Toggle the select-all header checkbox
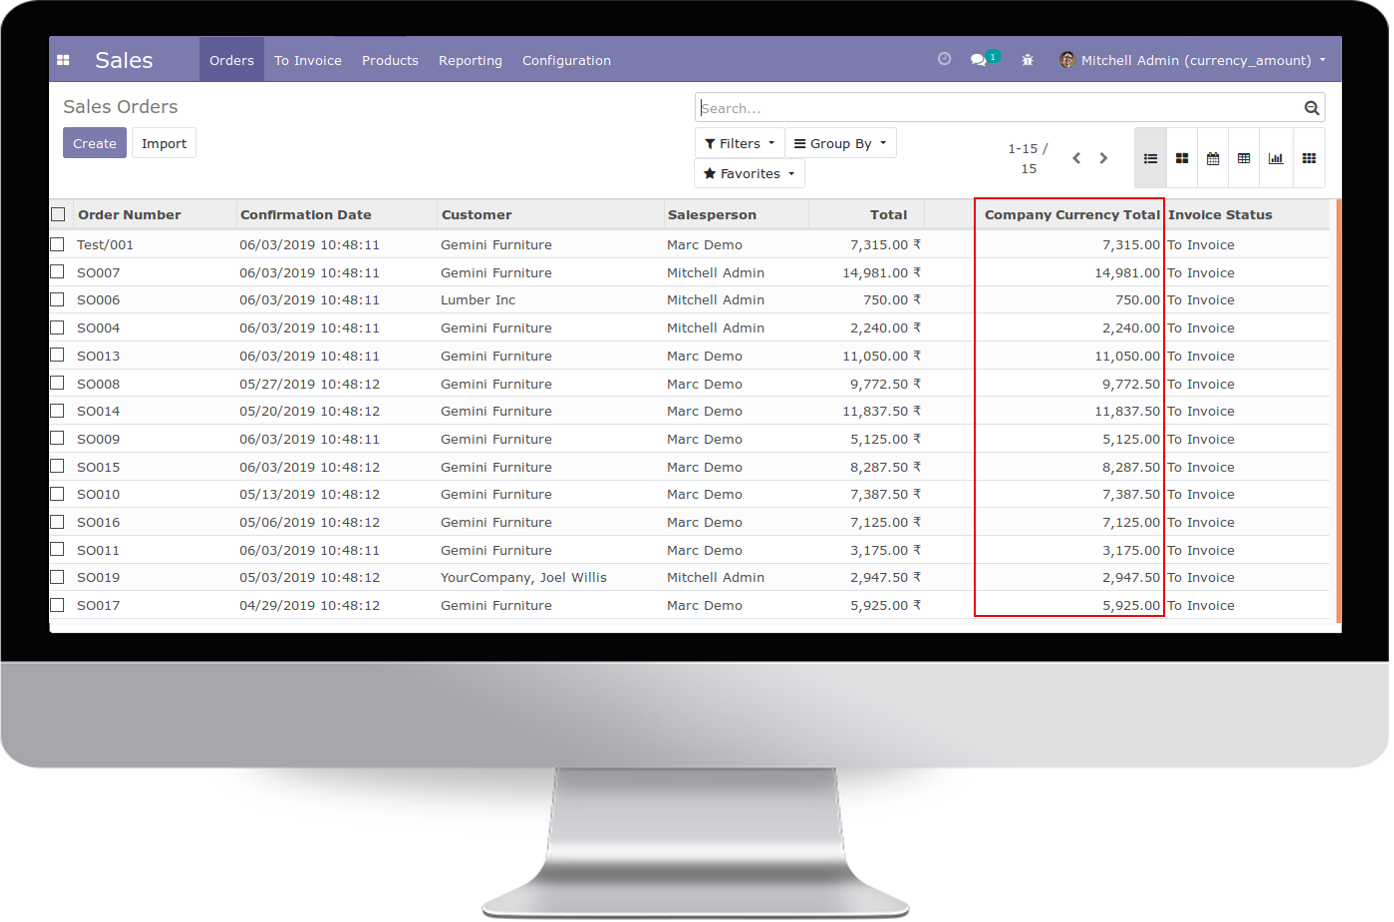 tap(58, 214)
